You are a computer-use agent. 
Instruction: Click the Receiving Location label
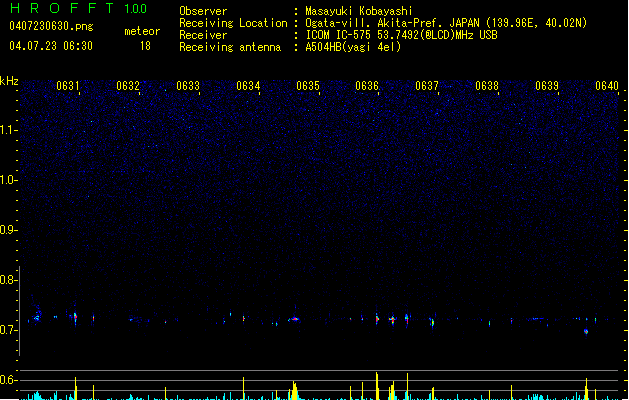point(233,23)
